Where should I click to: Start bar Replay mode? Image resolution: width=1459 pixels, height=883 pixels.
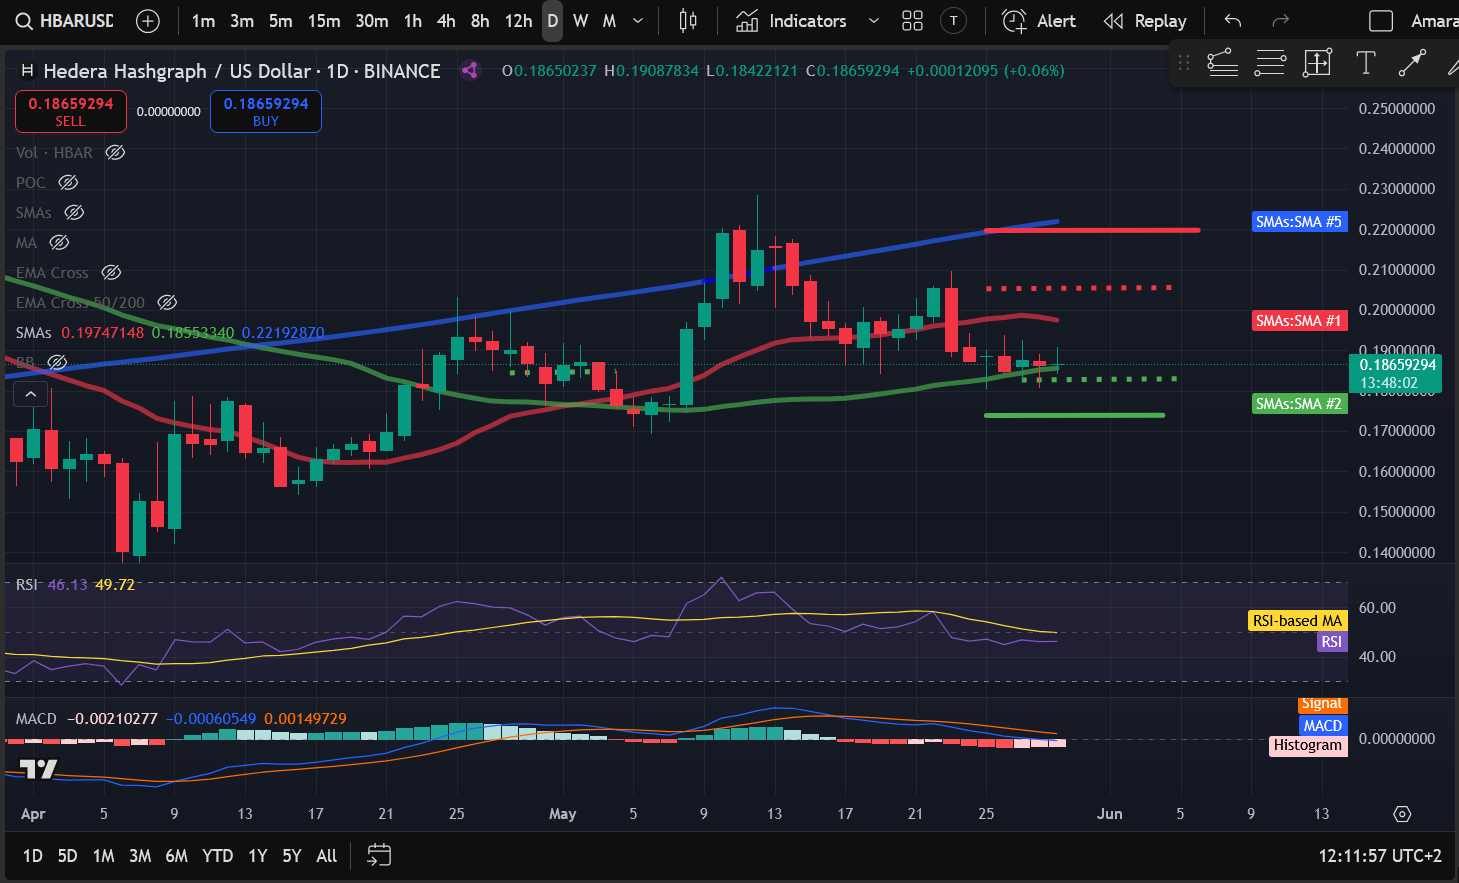coord(1145,21)
